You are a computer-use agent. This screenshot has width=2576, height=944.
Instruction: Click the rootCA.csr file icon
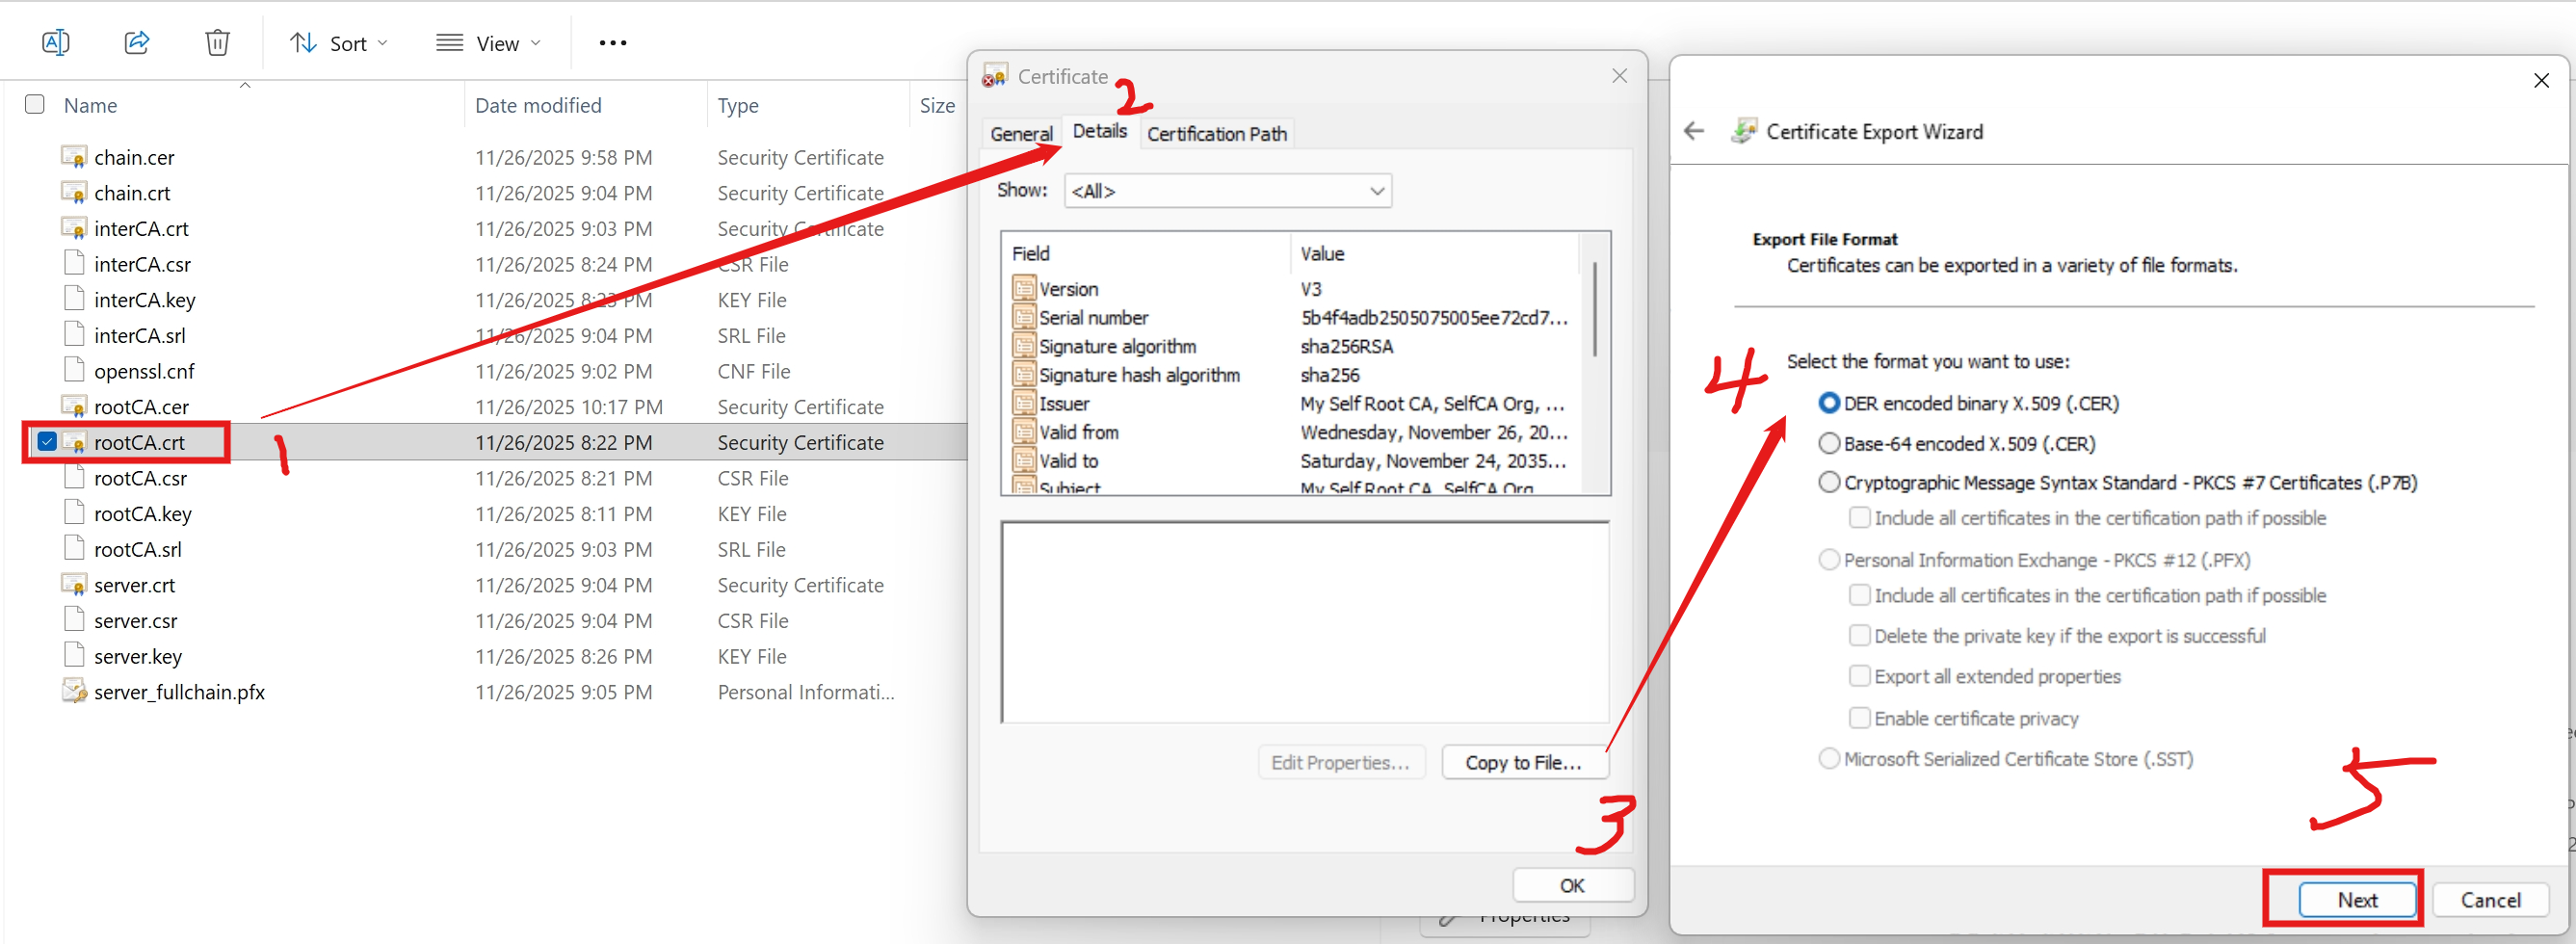tap(74, 478)
